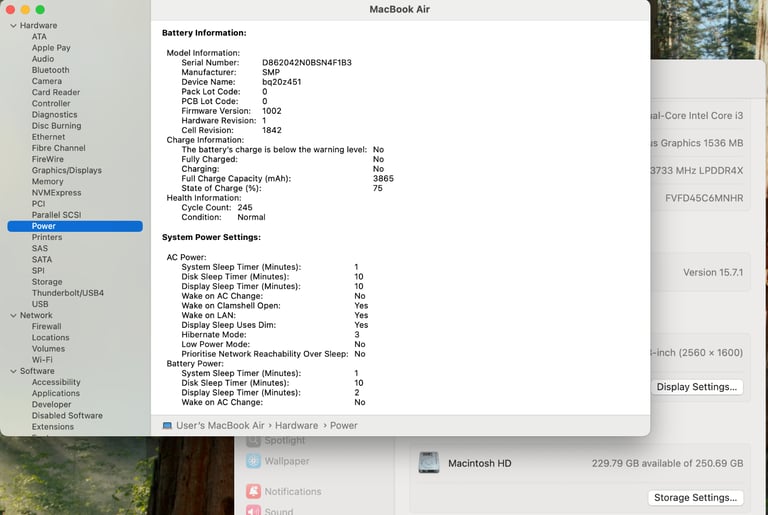Click the Macintosh HD drive icon
This screenshot has height=515, width=768.
pyautogui.click(x=429, y=463)
